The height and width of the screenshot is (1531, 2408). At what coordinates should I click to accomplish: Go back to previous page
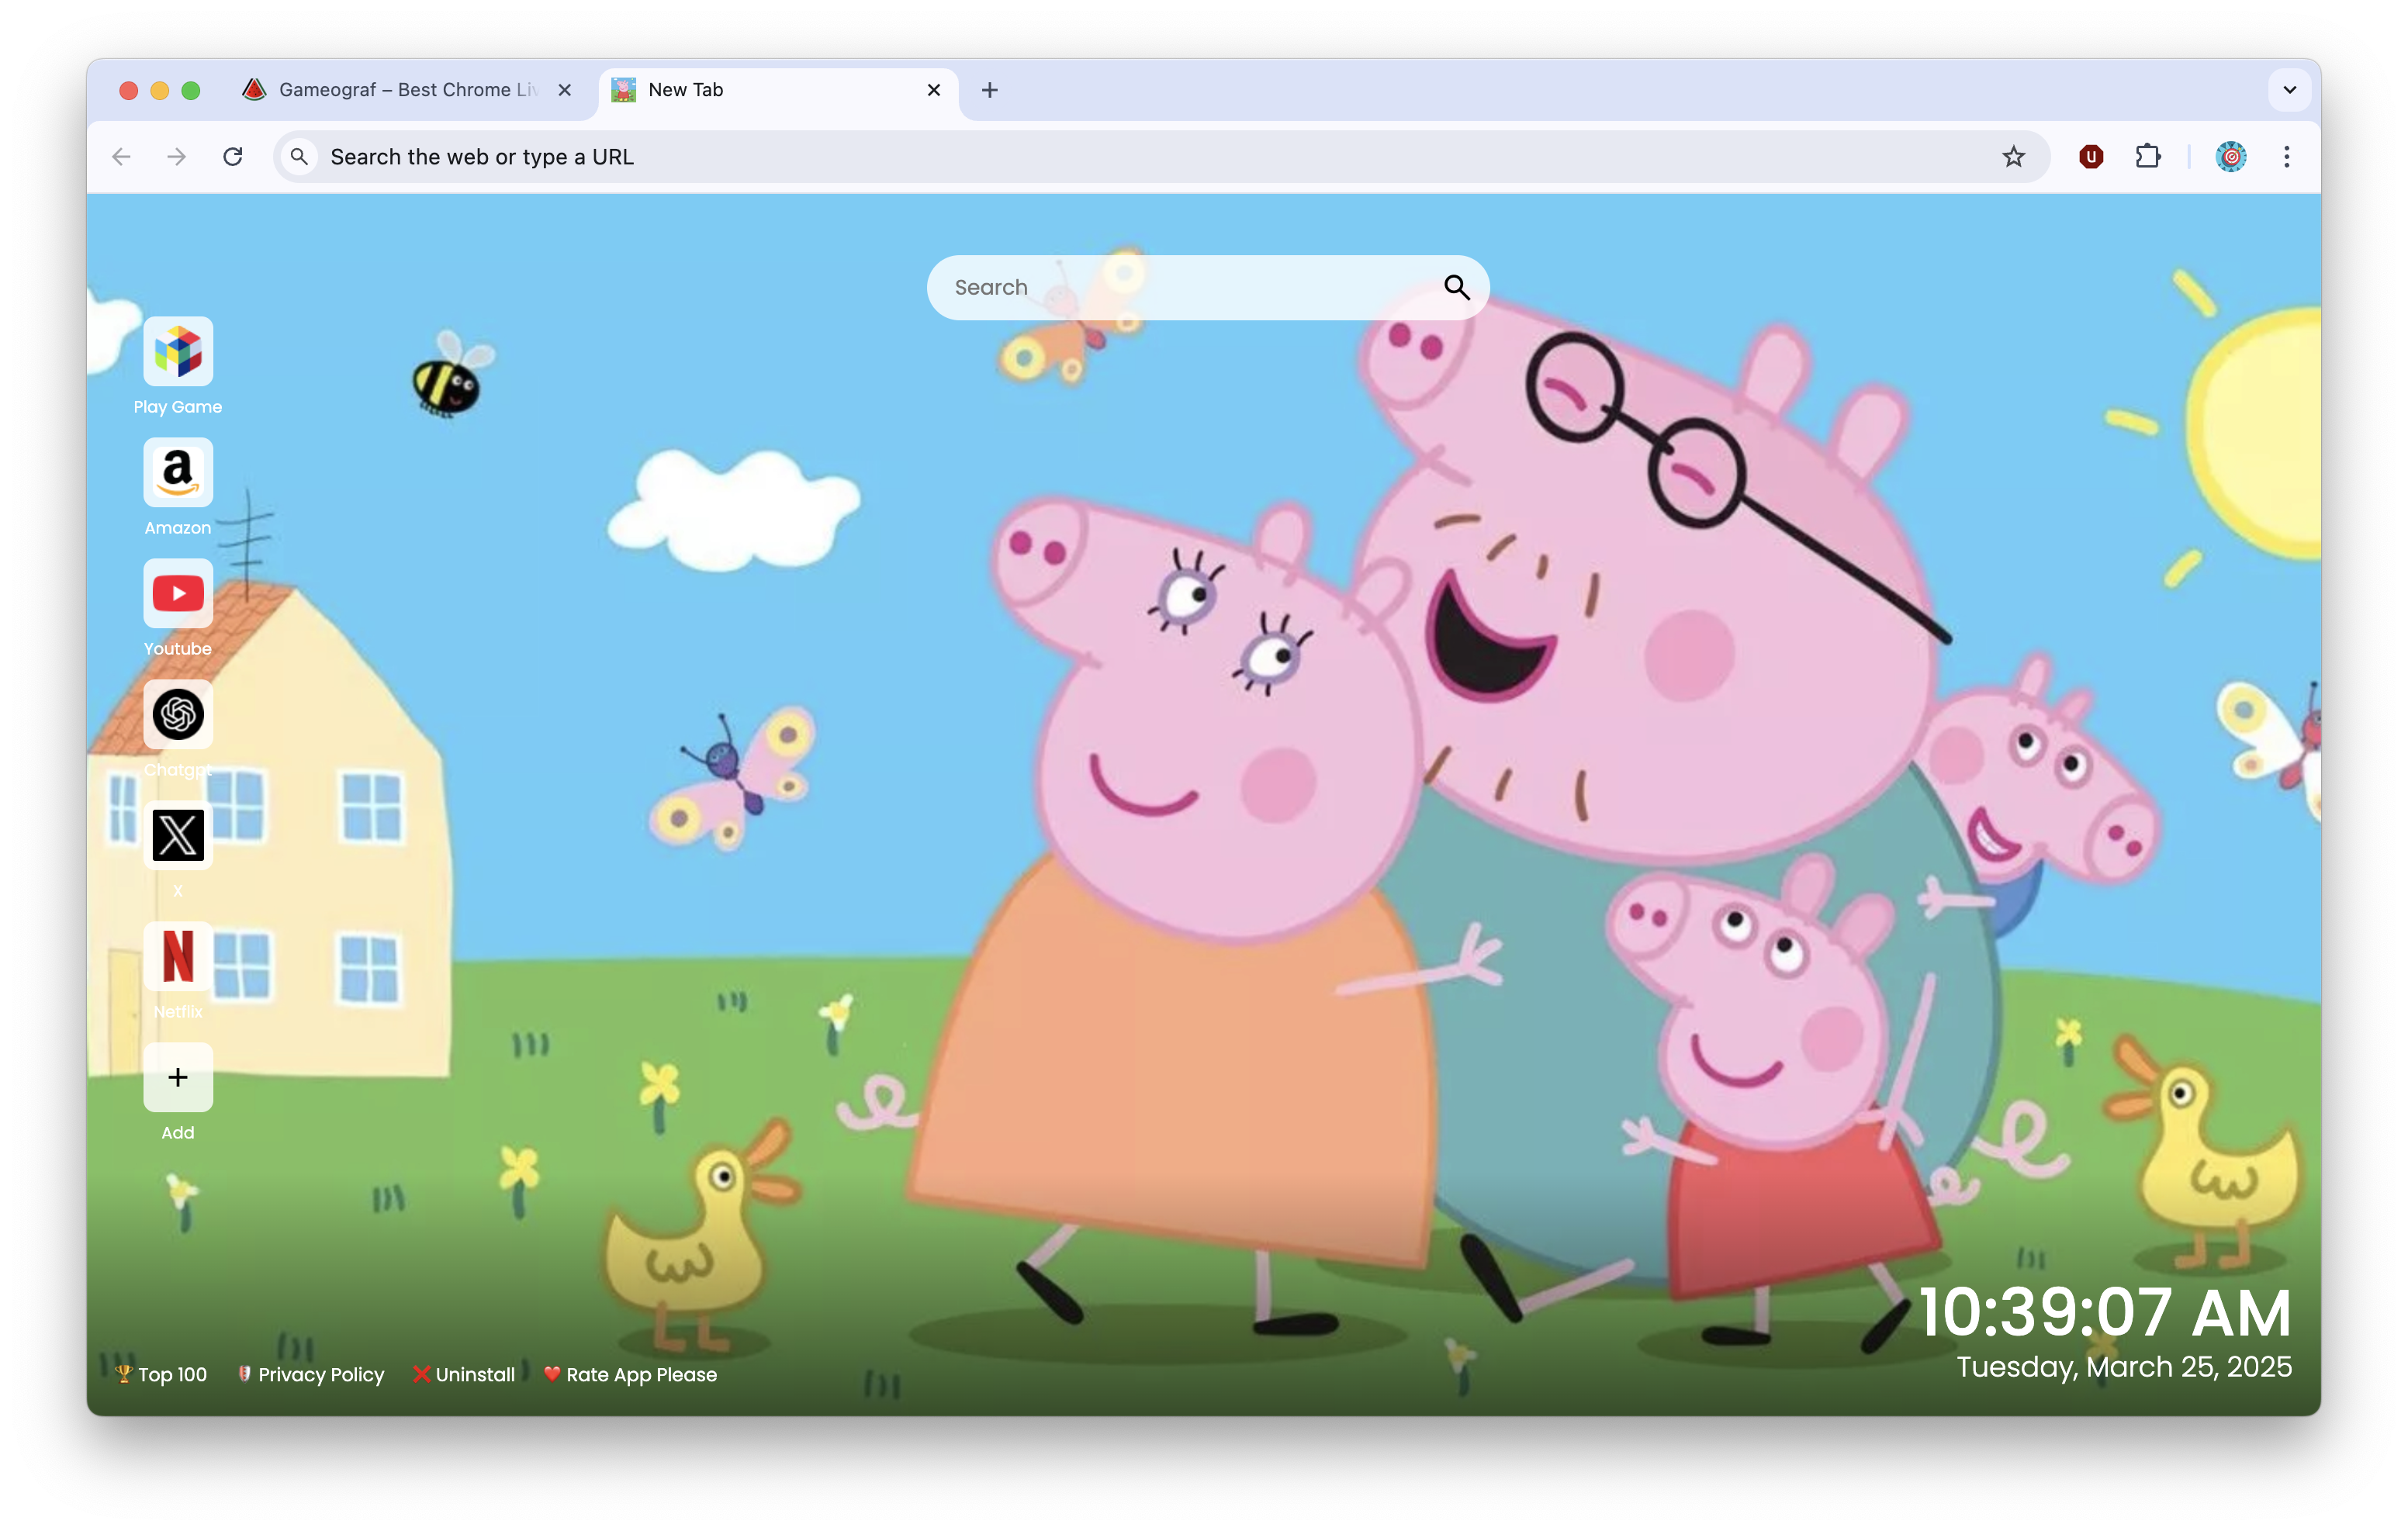[122, 157]
